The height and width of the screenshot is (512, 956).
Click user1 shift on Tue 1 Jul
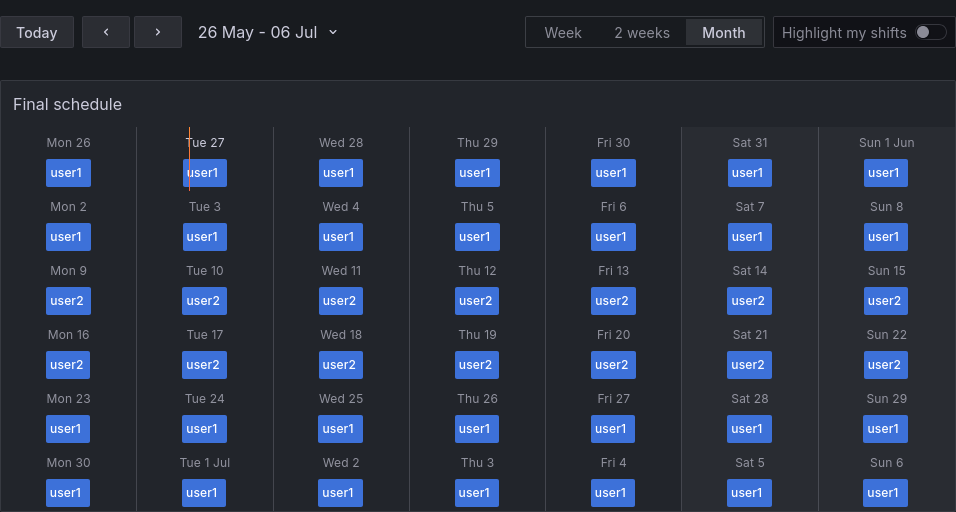204,493
